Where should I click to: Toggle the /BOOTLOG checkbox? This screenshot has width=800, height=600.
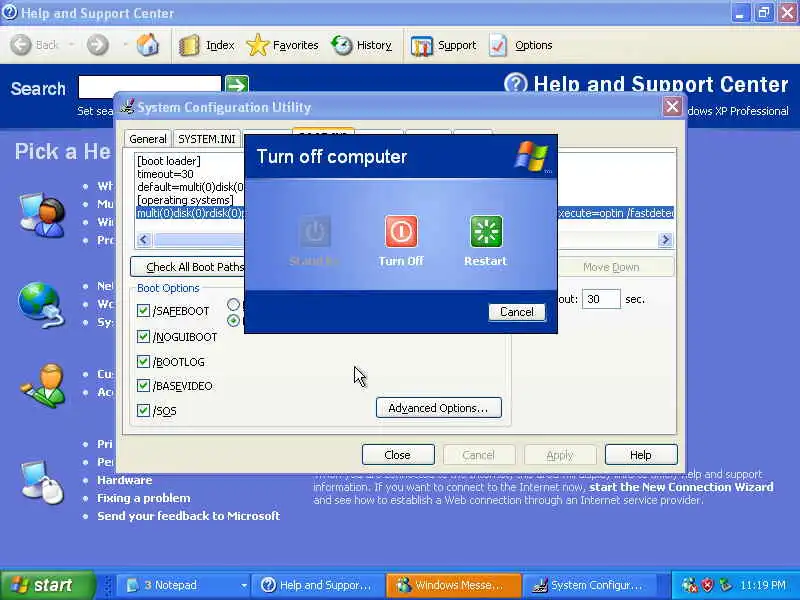tap(143, 361)
